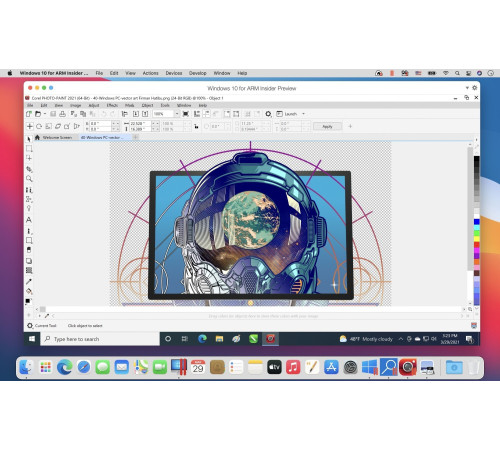
Task: Select the Eyedropper tool in toolbox
Action: tap(29, 282)
